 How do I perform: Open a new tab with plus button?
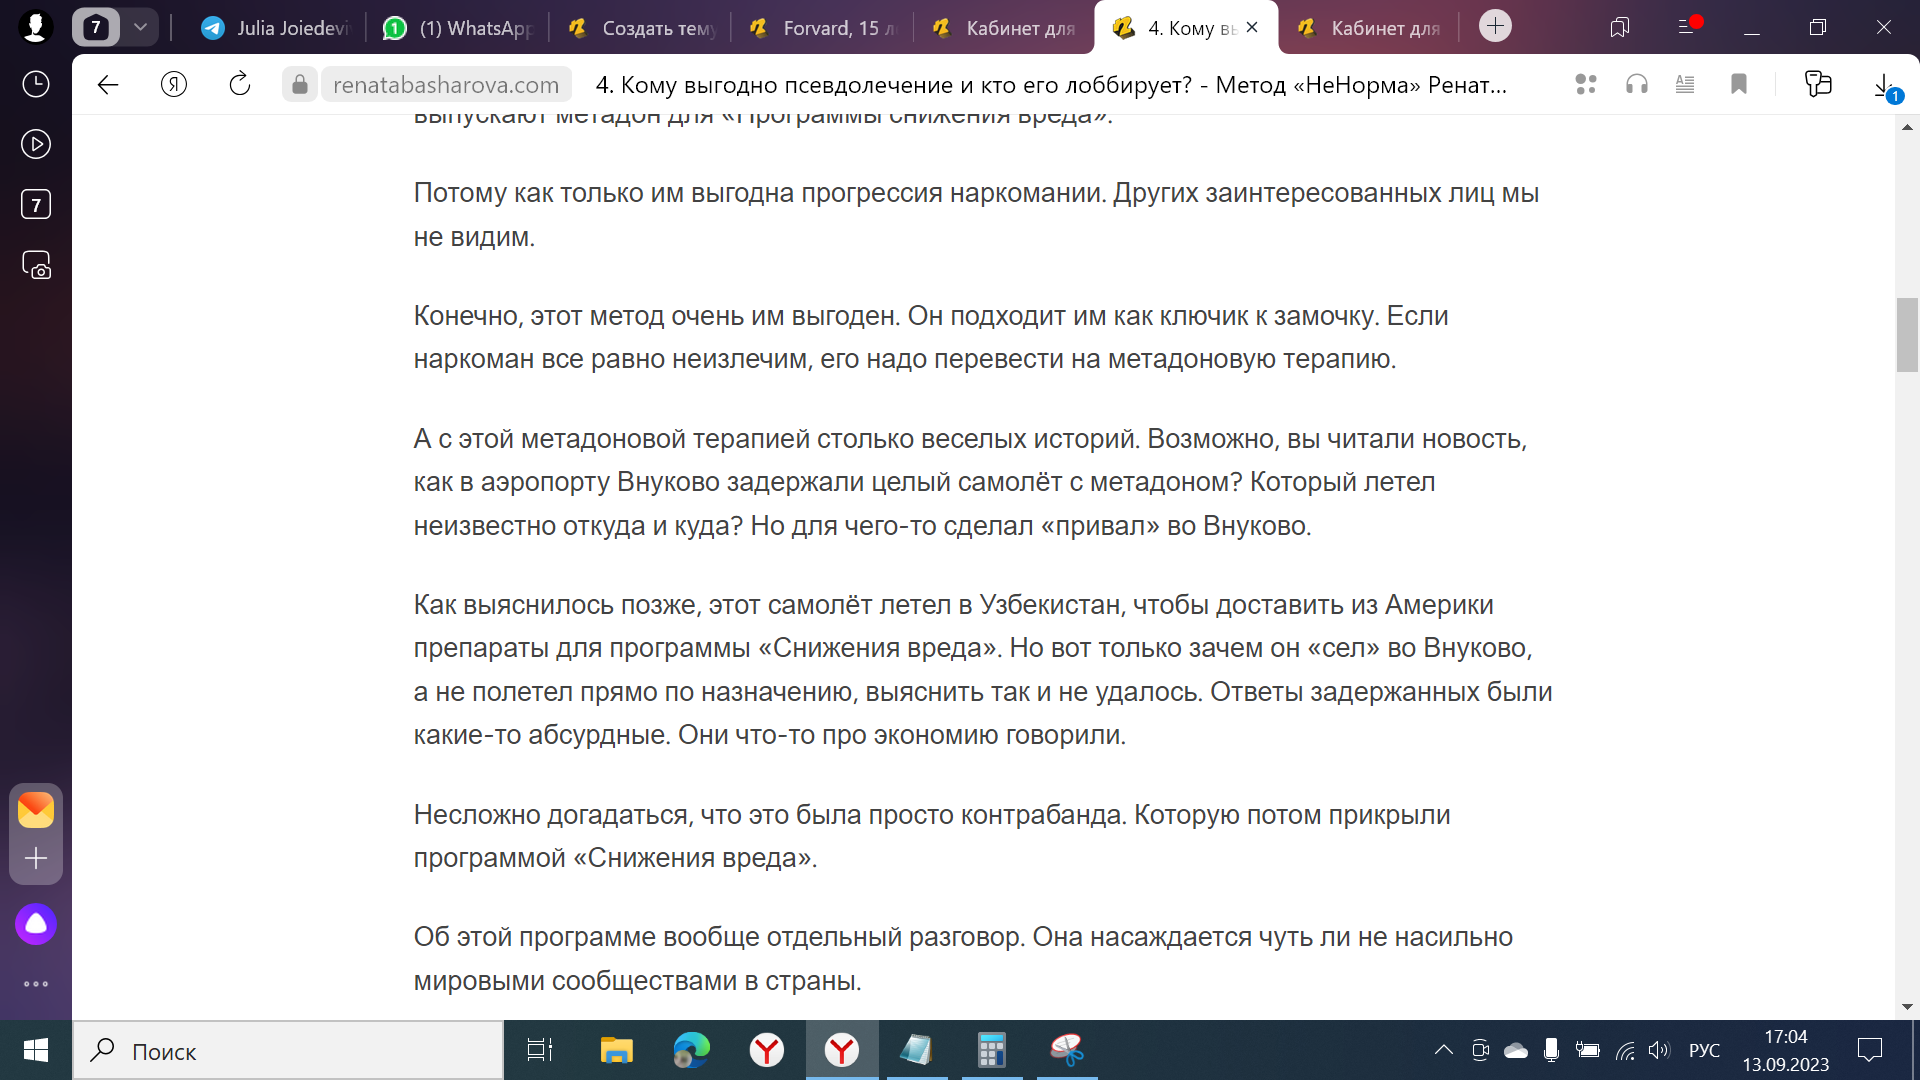[1495, 26]
